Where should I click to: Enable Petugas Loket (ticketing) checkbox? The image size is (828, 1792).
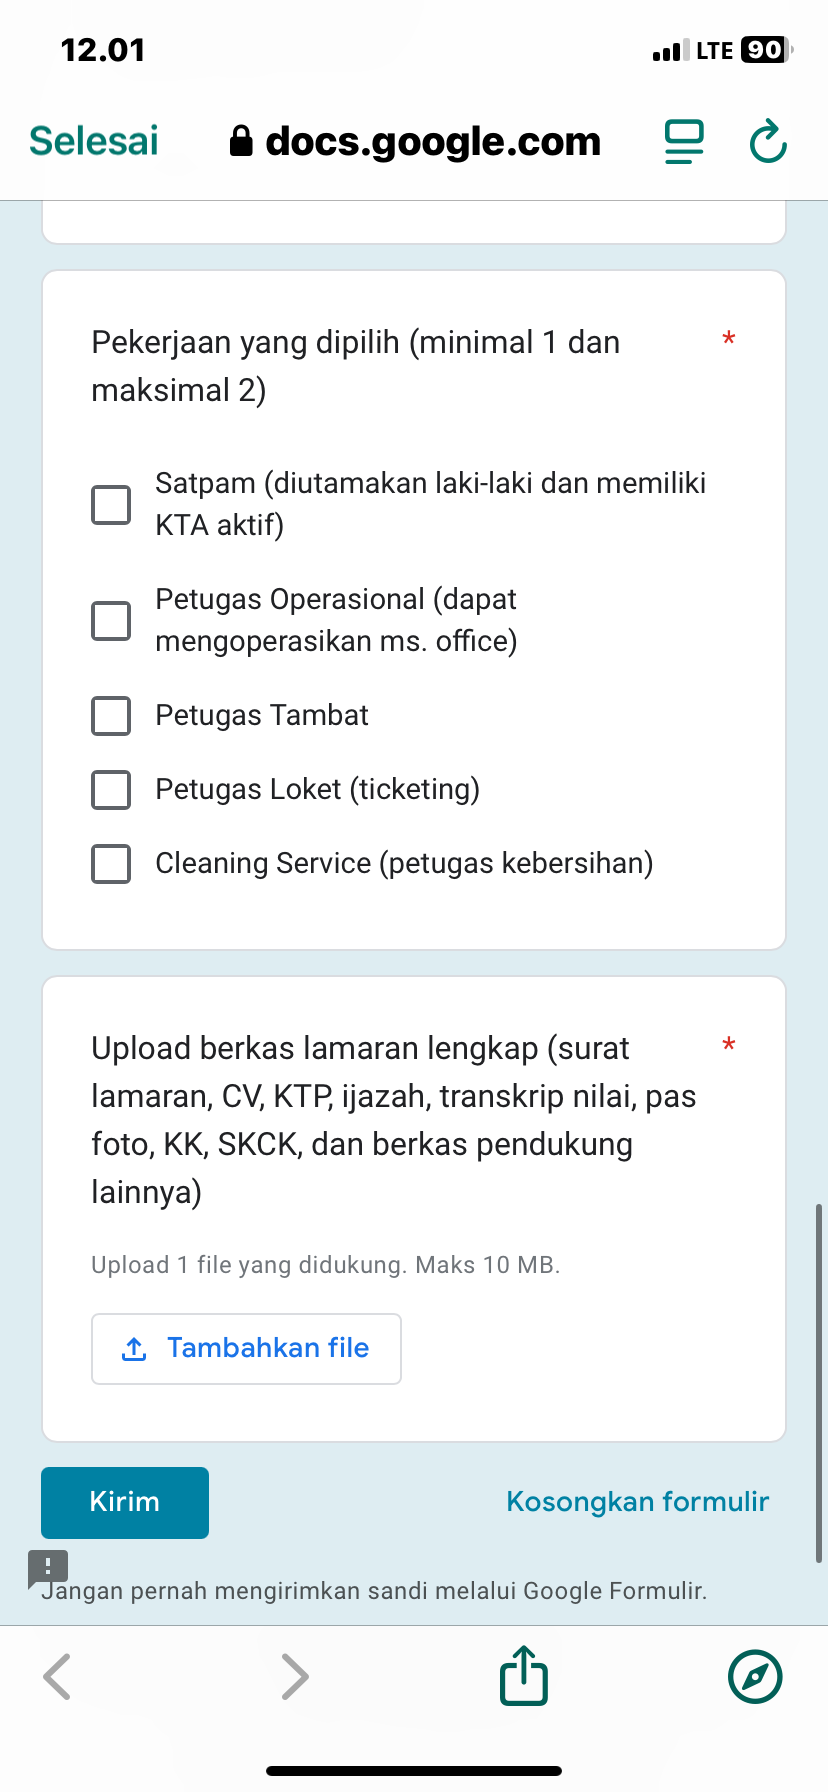point(111,790)
